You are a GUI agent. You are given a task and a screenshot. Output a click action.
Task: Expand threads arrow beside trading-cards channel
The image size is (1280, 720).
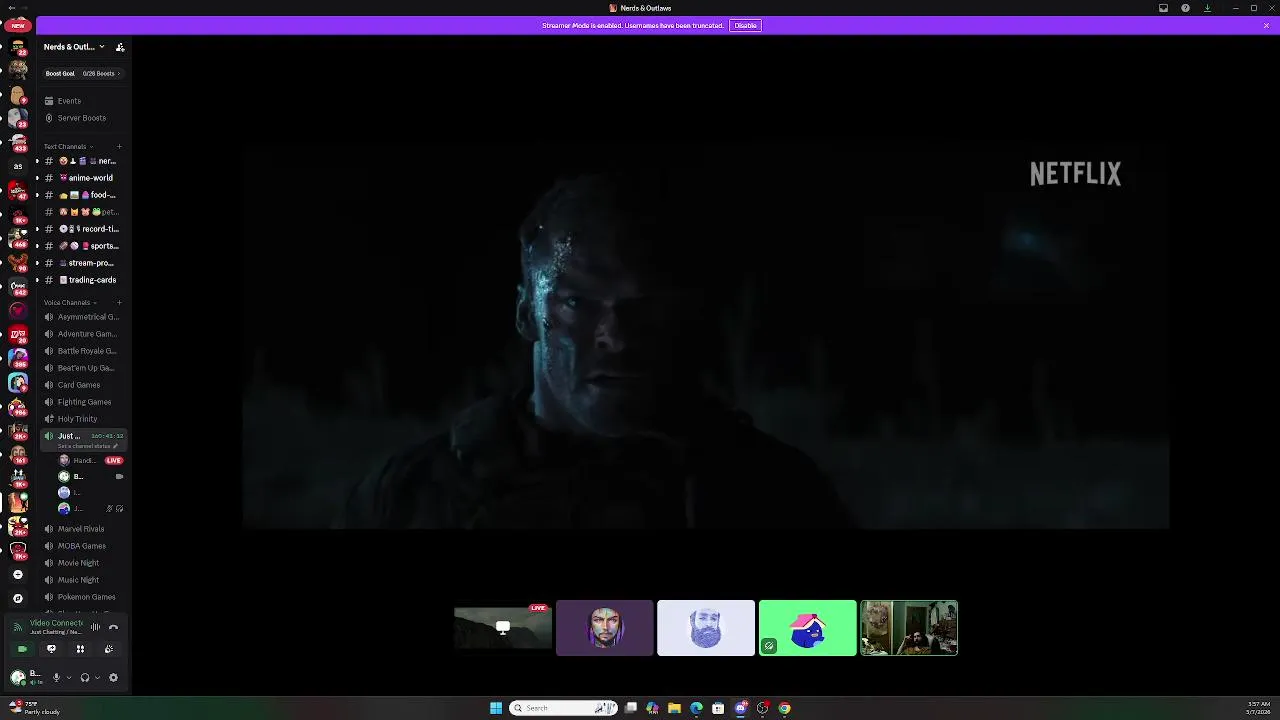click(37, 280)
